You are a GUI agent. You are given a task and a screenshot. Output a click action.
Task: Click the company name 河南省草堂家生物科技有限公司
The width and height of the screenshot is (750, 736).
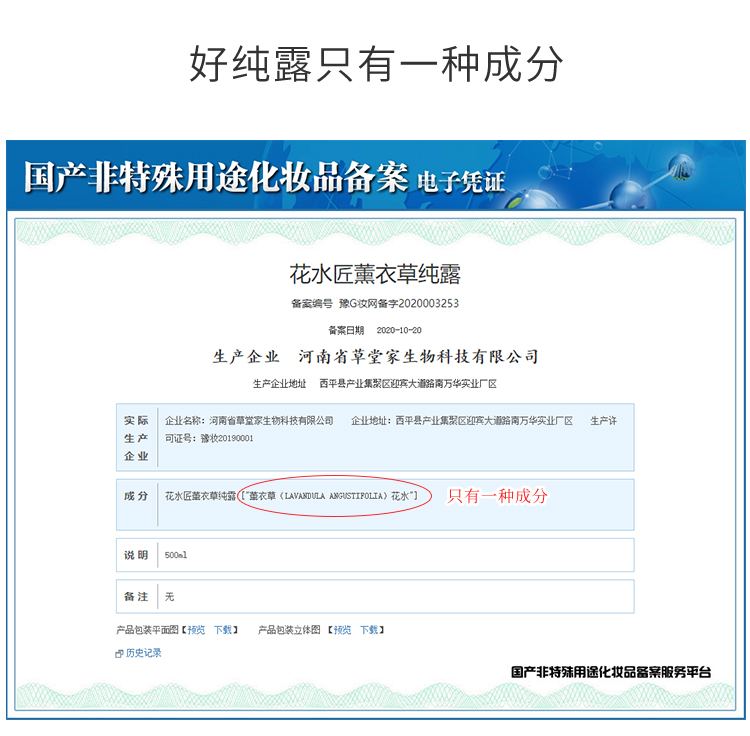[419, 357]
